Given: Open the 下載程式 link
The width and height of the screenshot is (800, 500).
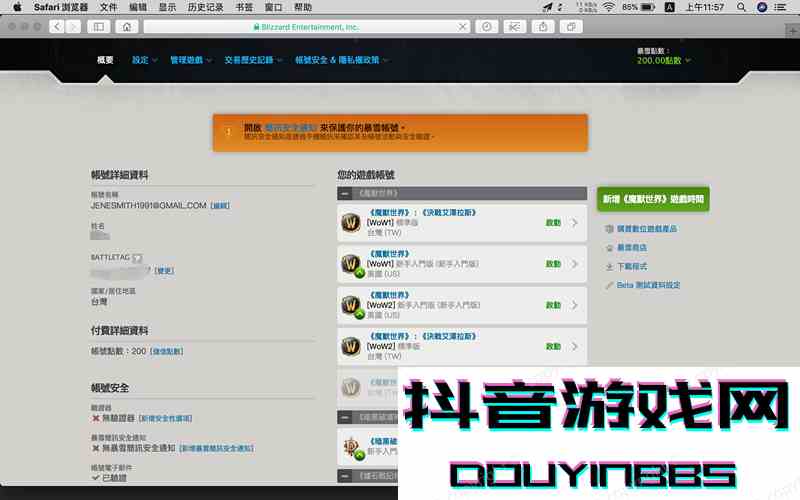Looking at the screenshot, I should tap(632, 267).
